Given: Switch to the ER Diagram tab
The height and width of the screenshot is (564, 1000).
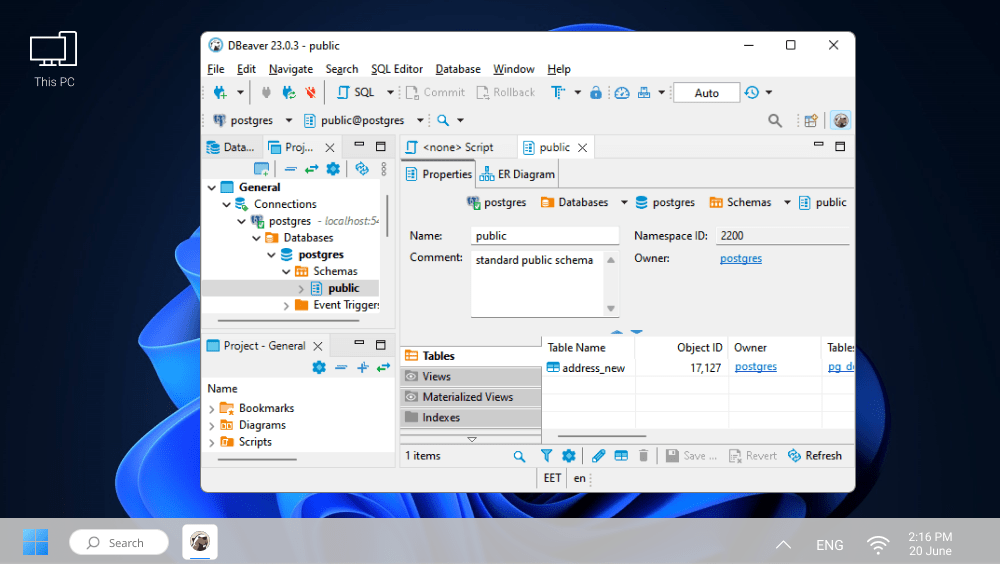Looking at the screenshot, I should [517, 174].
